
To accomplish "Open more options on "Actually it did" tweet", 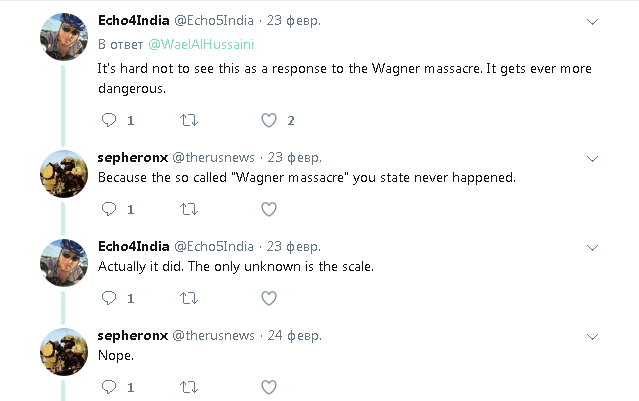I will [x=592, y=248].
